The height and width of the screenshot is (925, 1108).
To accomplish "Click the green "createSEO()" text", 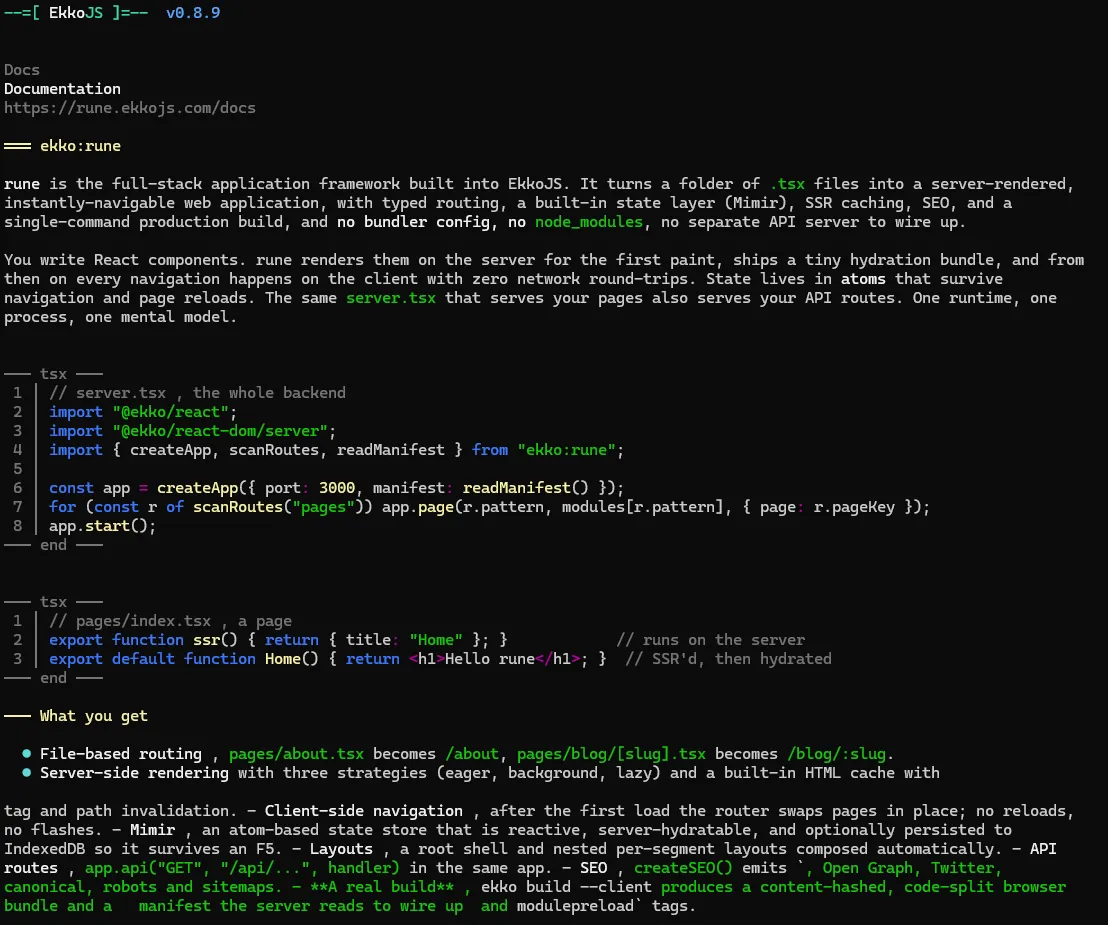I will [683, 868].
